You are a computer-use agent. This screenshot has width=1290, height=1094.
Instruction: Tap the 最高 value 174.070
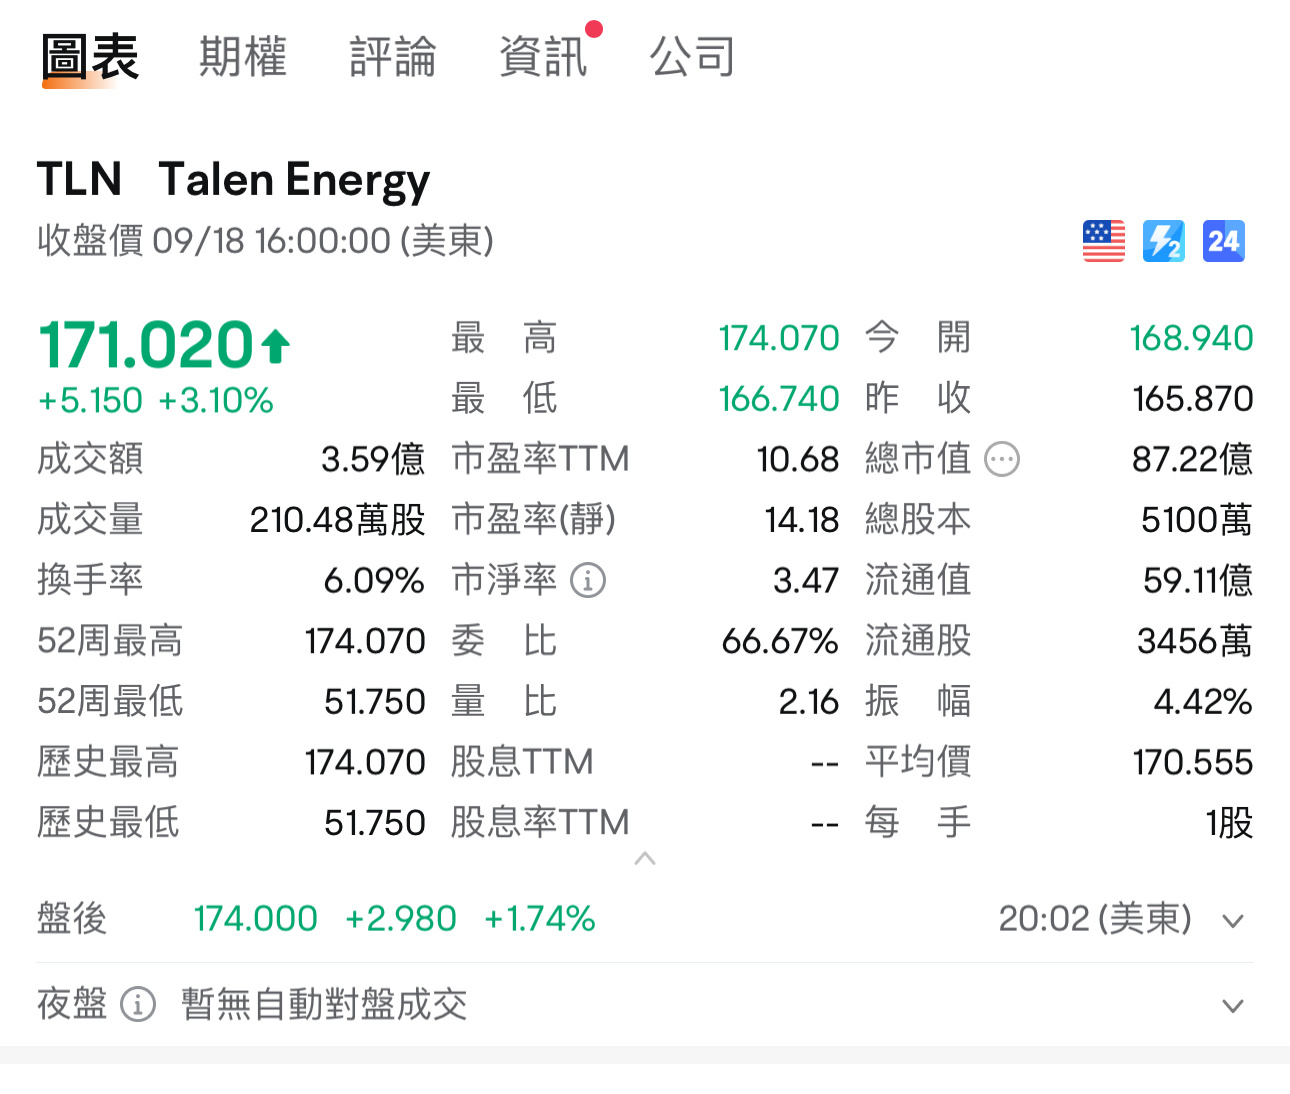click(x=779, y=338)
